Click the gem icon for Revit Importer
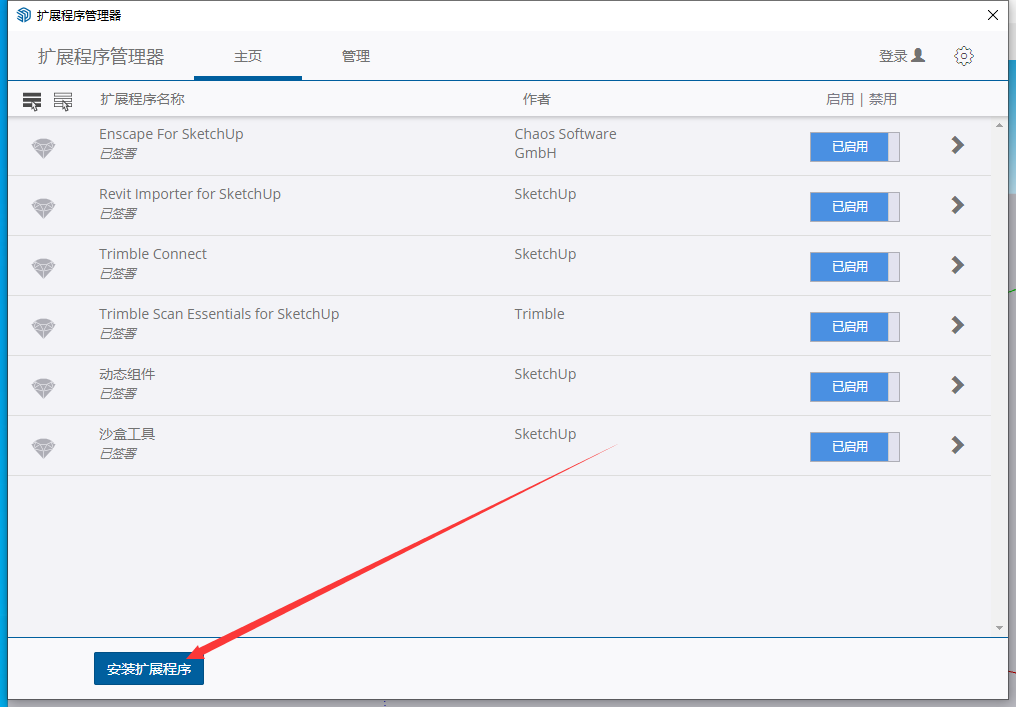The image size is (1016, 707). [43, 207]
